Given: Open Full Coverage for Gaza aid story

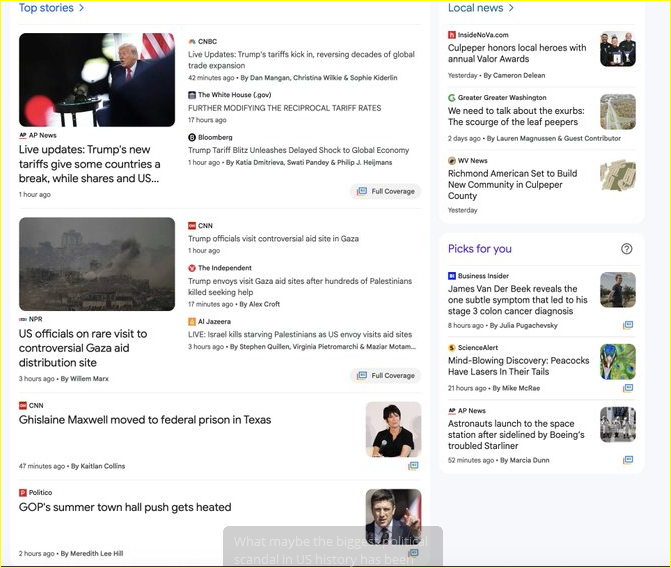Looking at the screenshot, I should pos(386,375).
